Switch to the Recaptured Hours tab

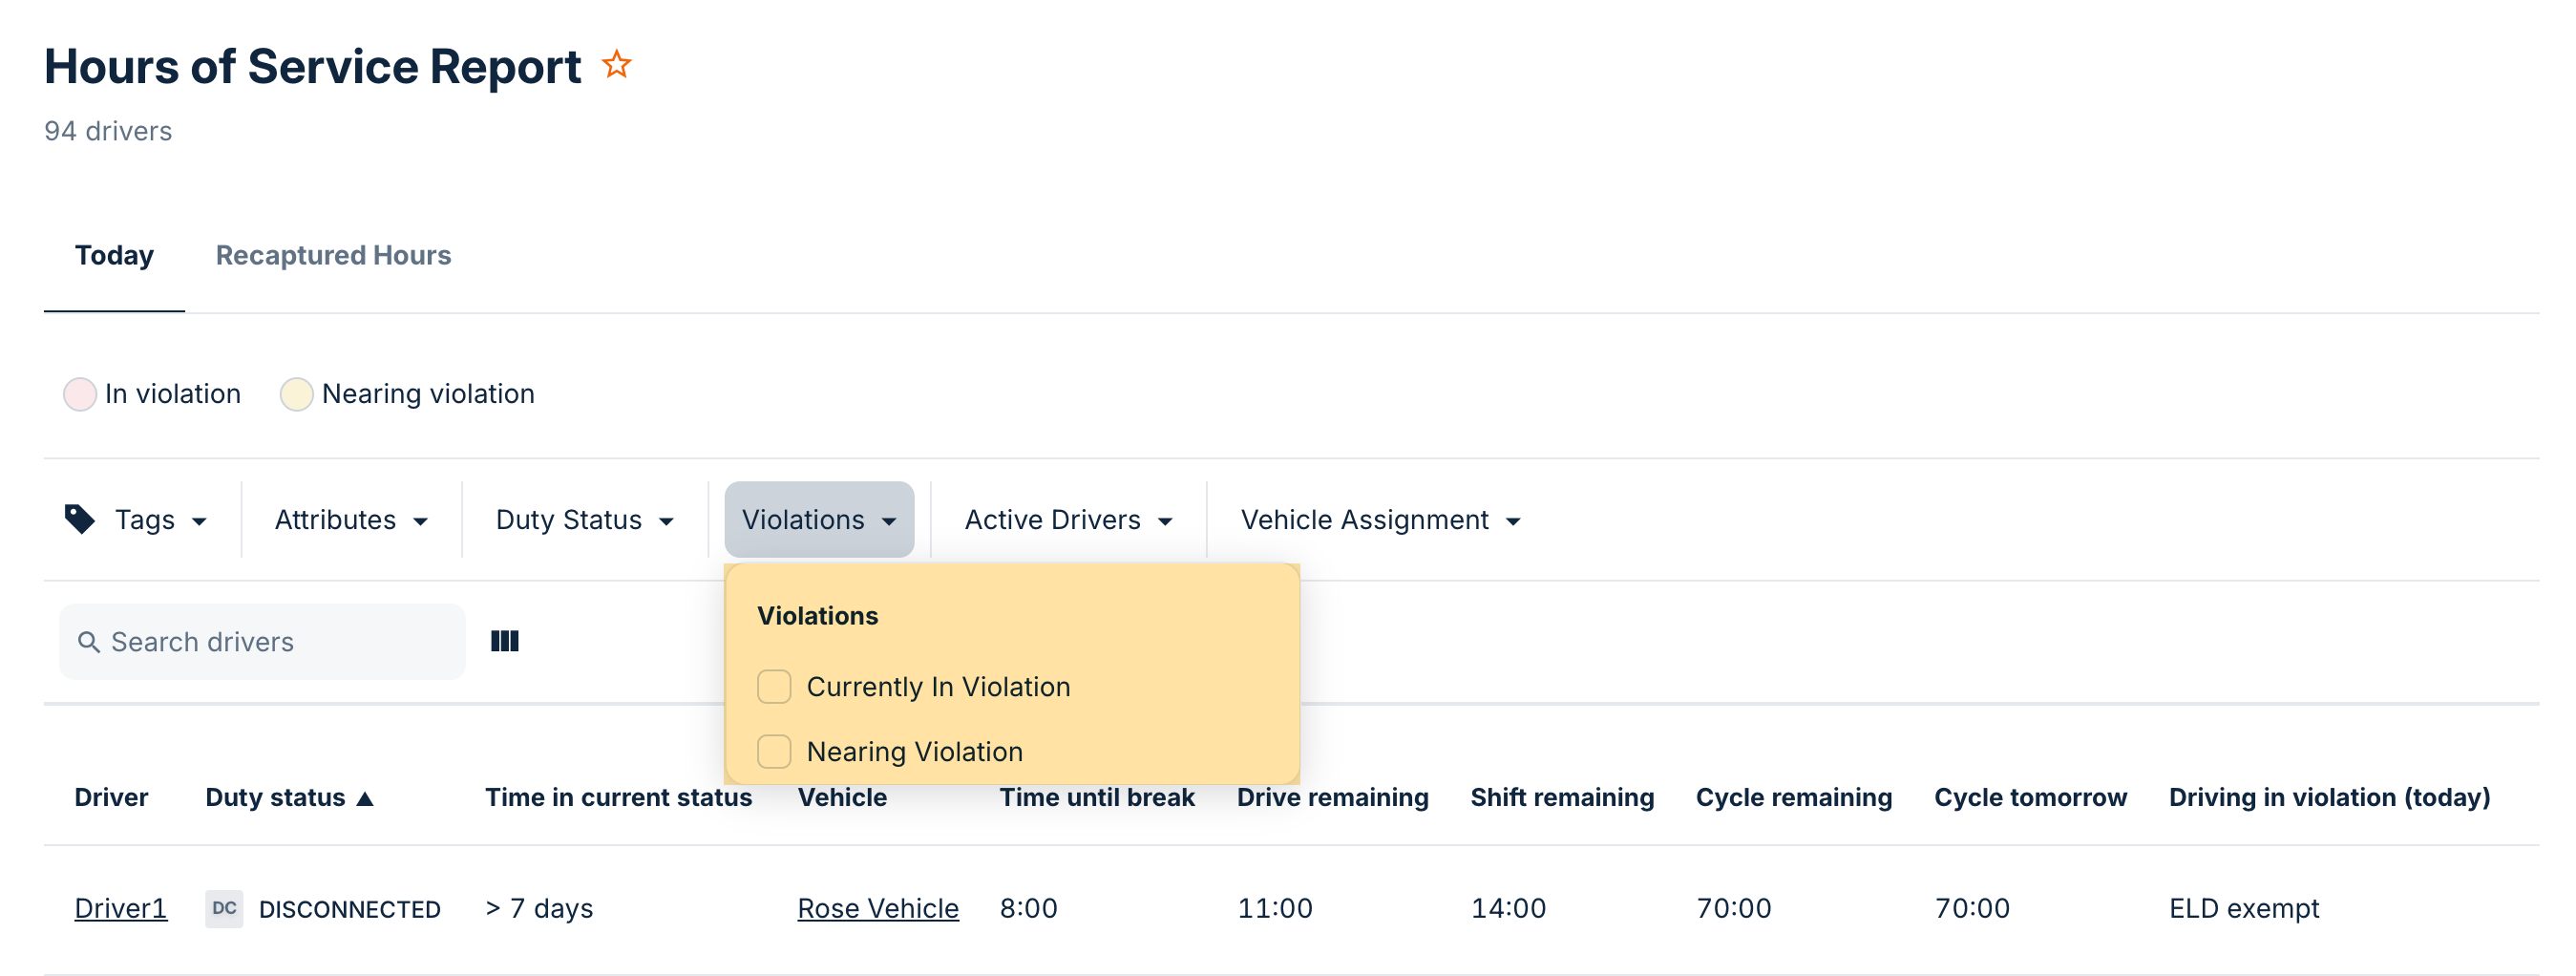[333, 256]
